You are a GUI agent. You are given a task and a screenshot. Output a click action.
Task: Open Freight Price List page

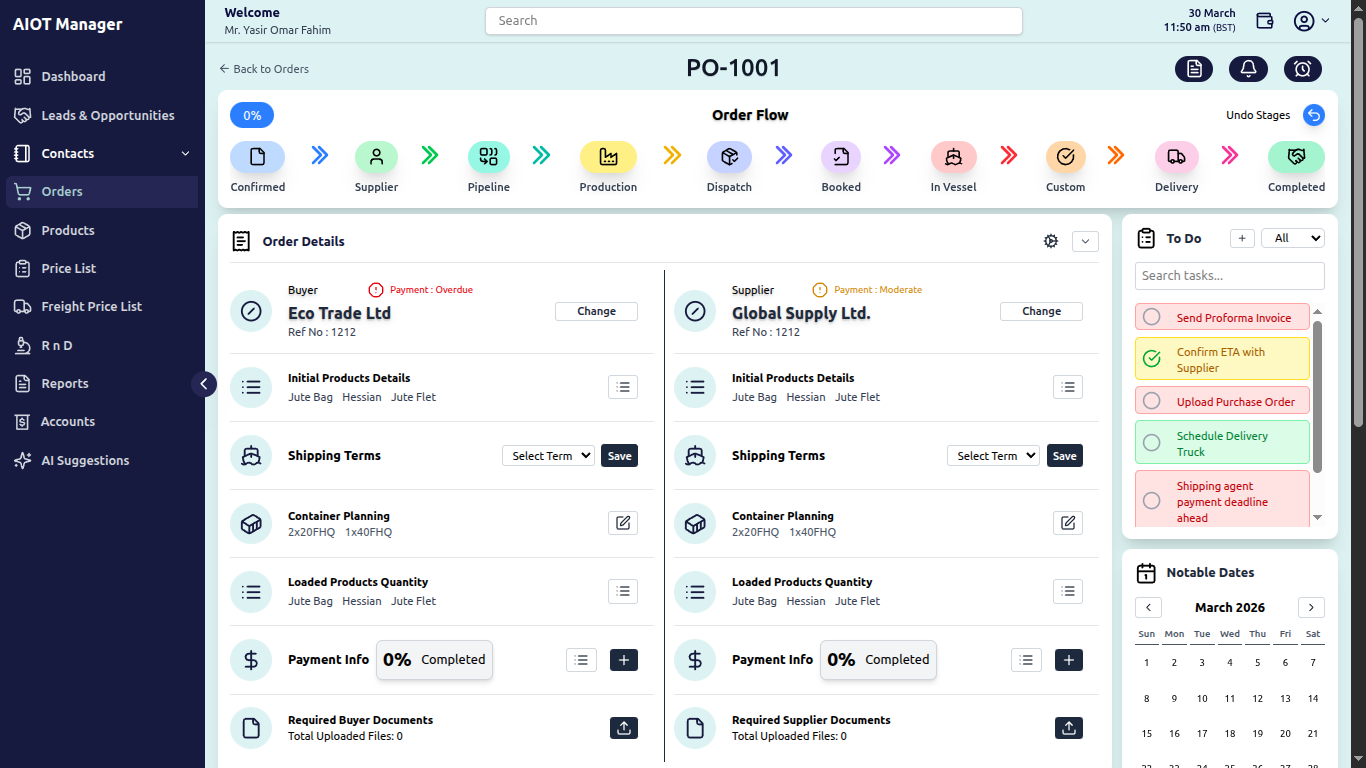tap(102, 307)
